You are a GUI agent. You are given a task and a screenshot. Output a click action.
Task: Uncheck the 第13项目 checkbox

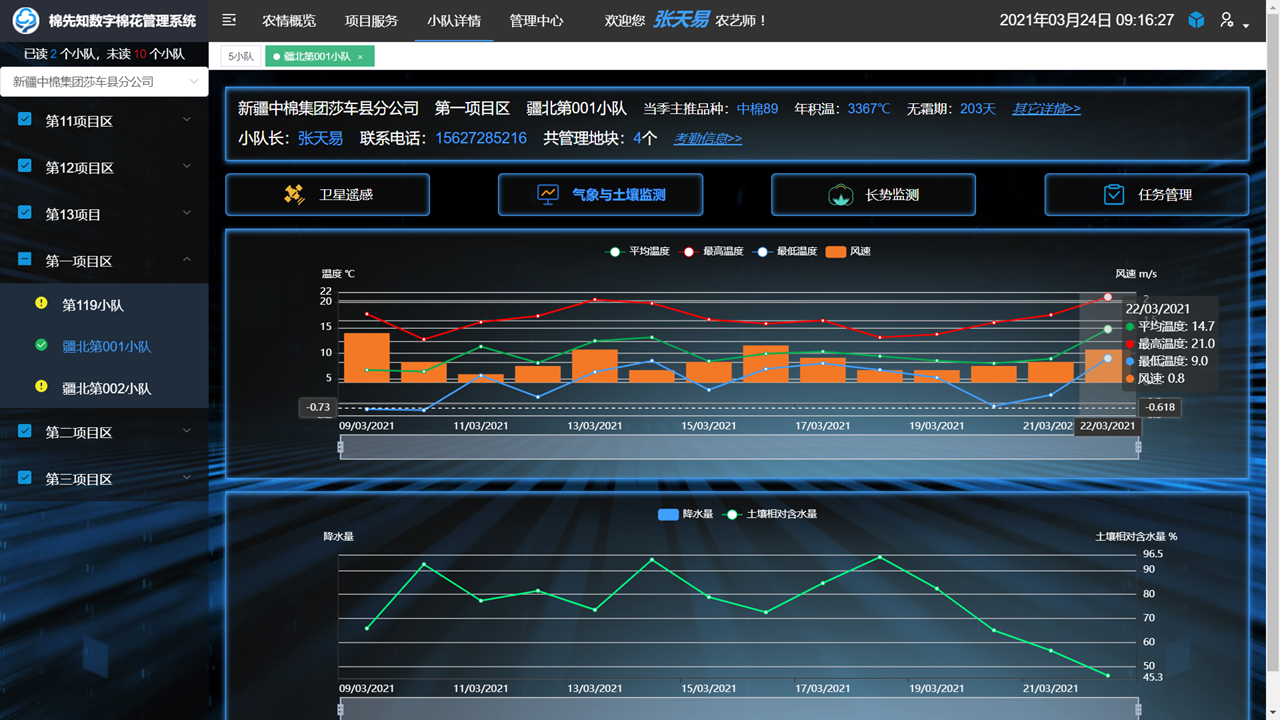25,213
